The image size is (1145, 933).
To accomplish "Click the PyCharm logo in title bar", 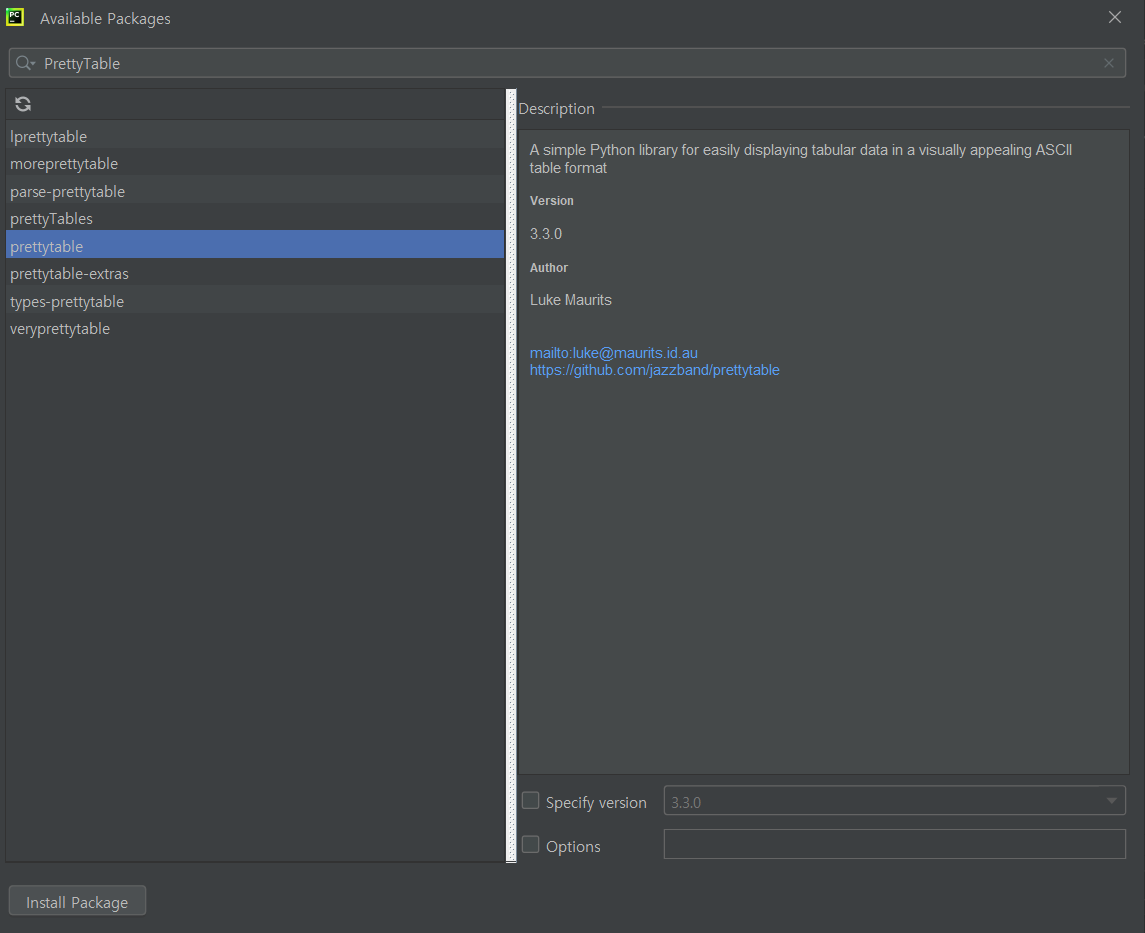I will click(15, 18).
